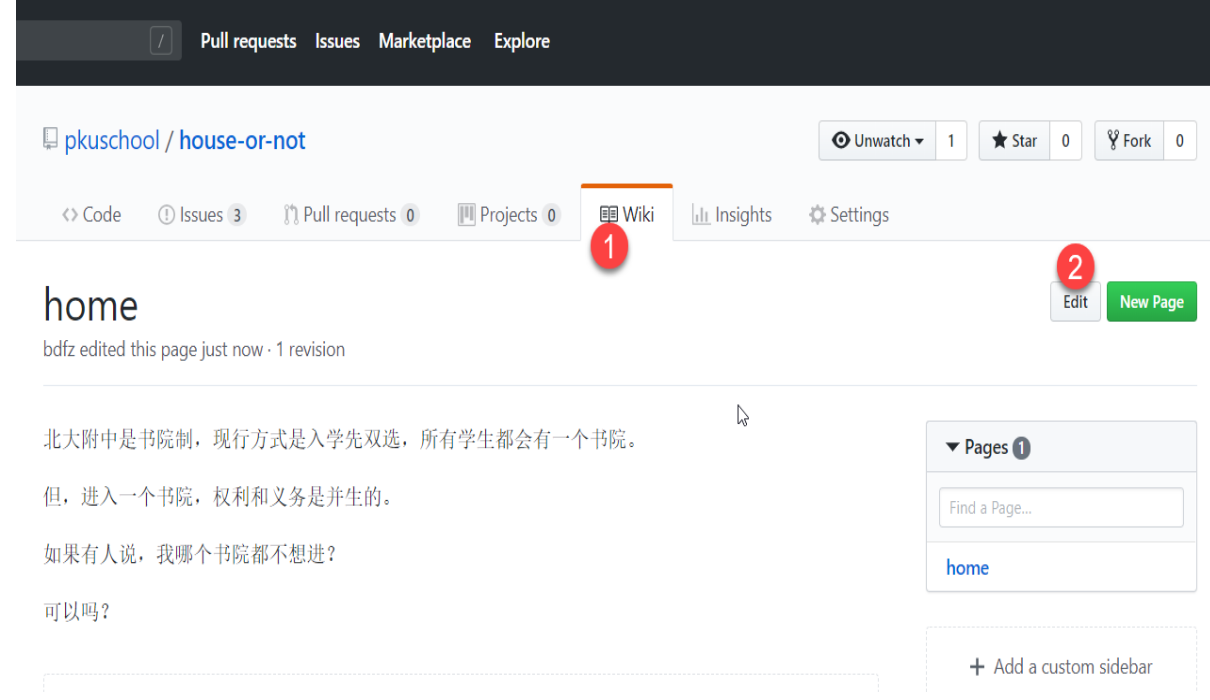Image resolution: width=1210 pixels, height=700 pixels.
Task: Open the Unwatch dropdown
Action: (x=877, y=141)
